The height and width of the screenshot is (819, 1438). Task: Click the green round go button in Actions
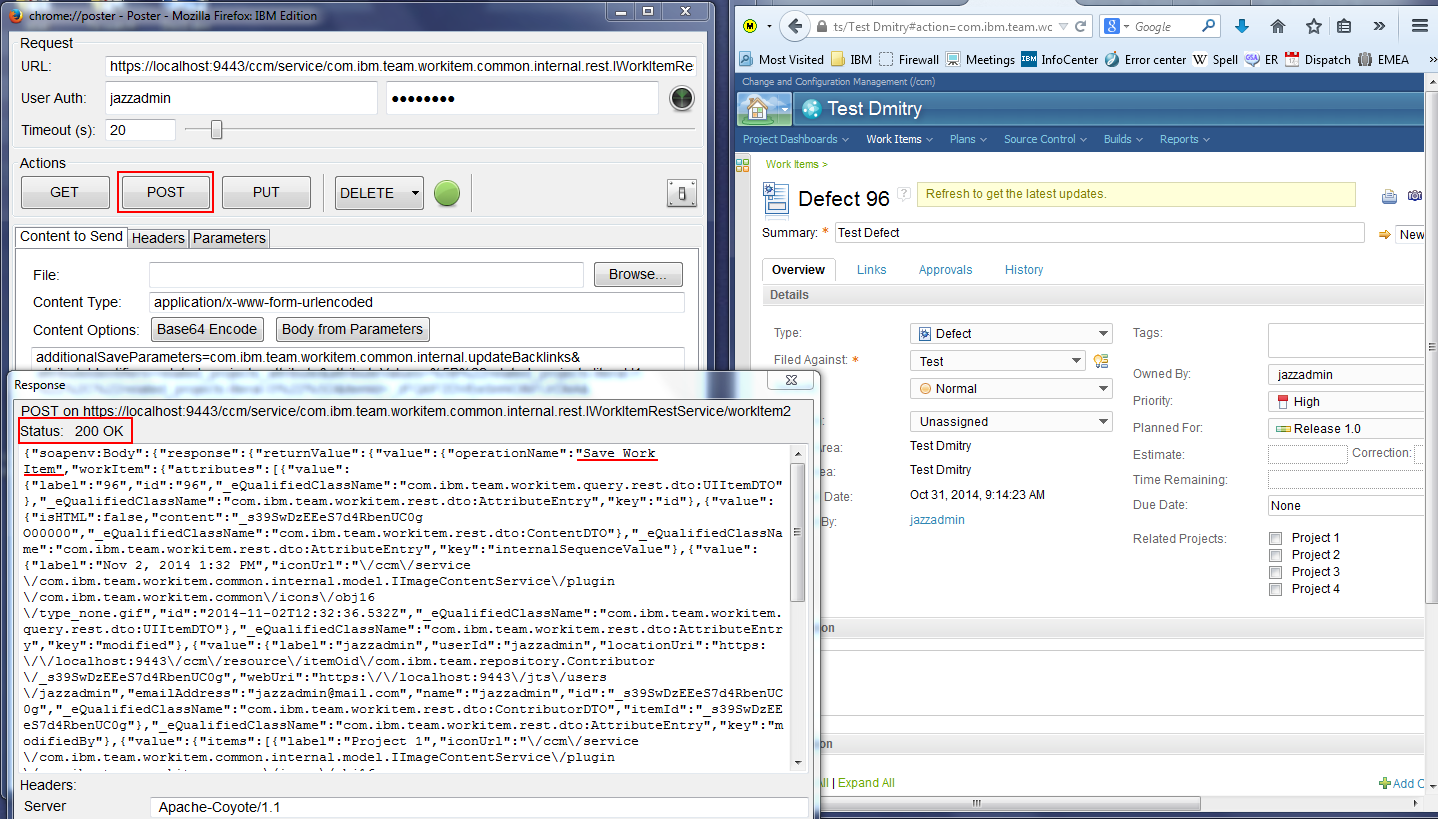pos(447,193)
